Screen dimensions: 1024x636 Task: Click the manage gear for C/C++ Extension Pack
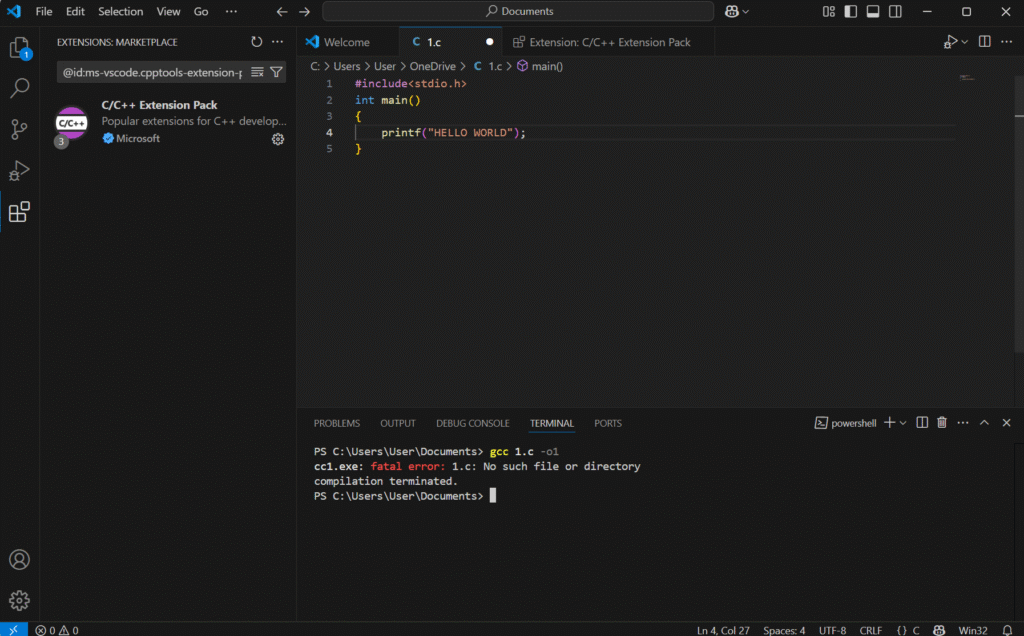278,139
